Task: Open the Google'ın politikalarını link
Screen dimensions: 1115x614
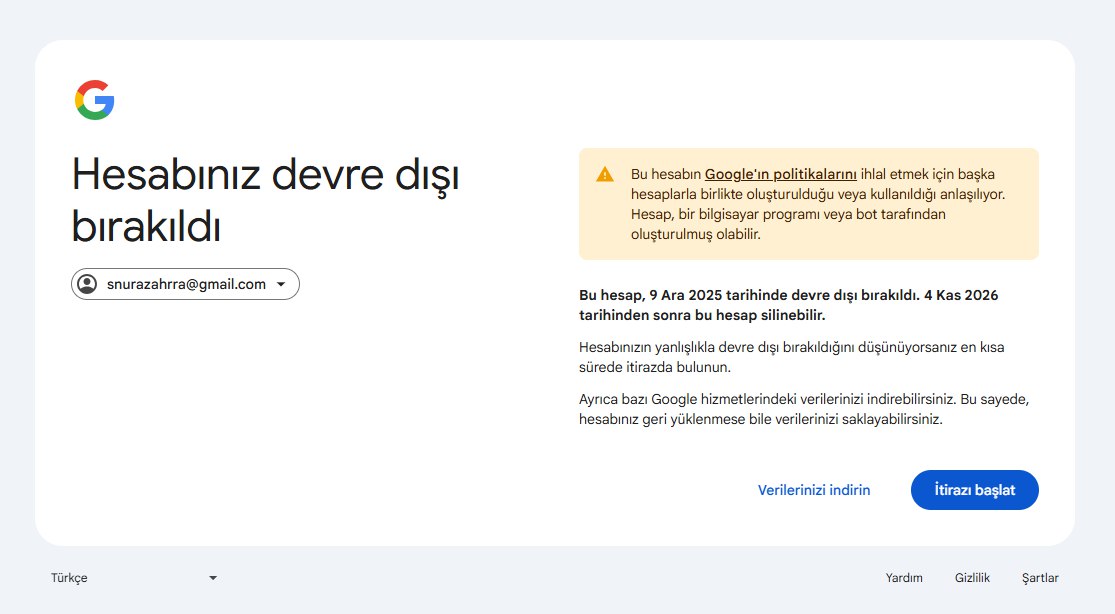Action: 780,174
